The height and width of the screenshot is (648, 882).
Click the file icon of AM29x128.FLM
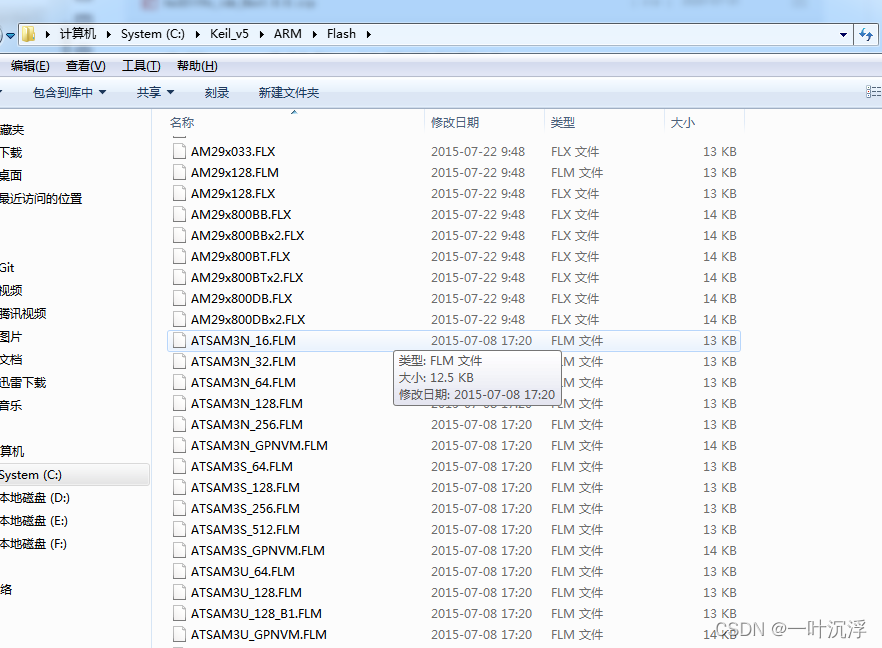click(179, 172)
